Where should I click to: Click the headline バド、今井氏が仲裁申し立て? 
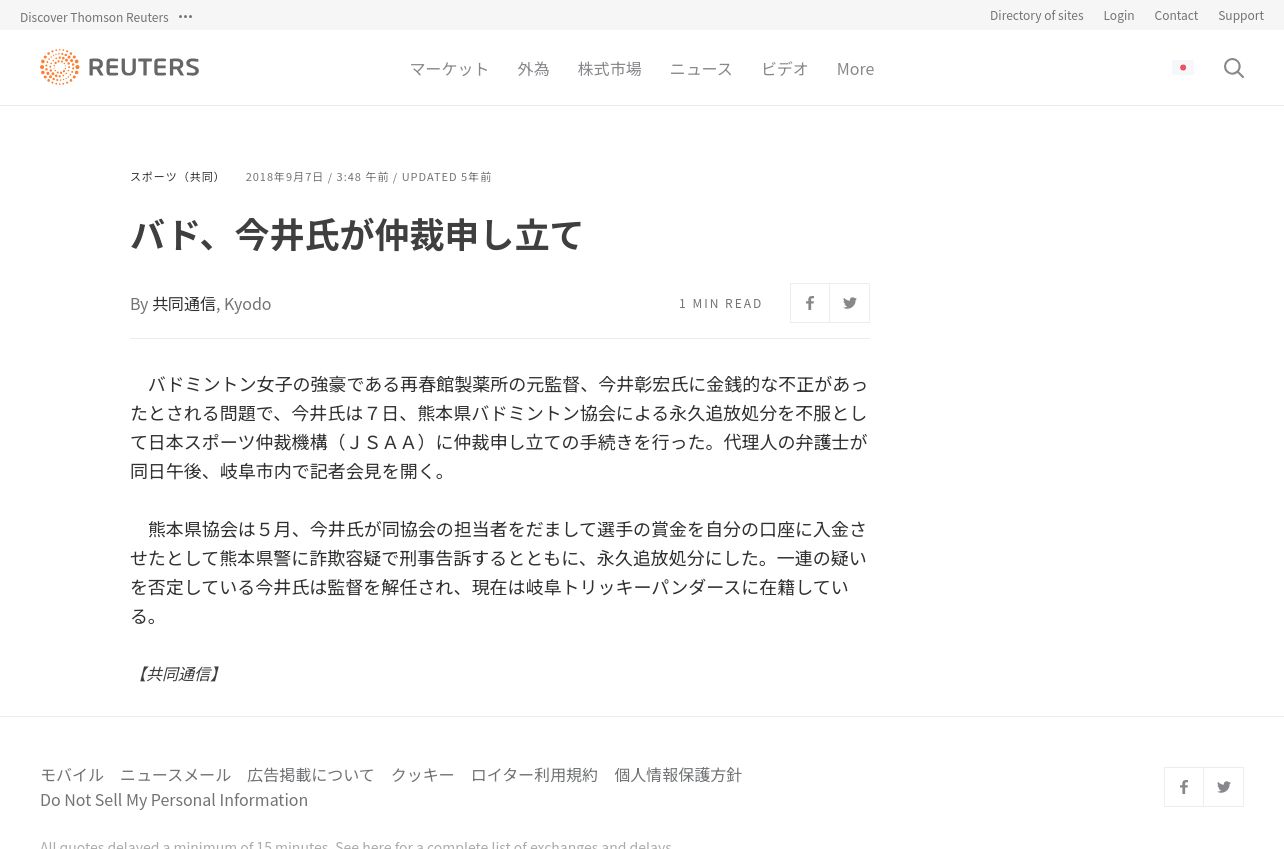tap(357, 235)
